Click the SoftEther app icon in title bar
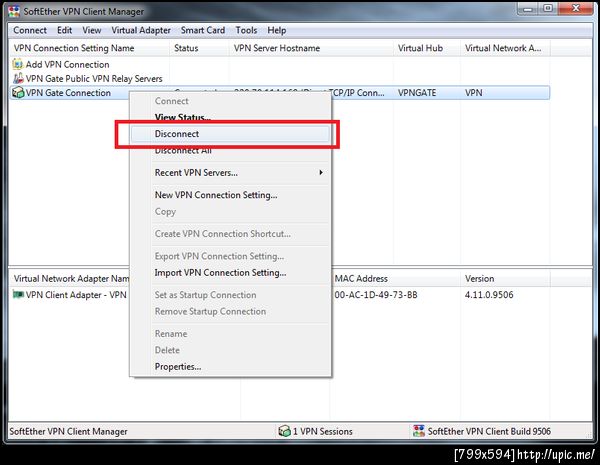600x465 pixels. 14,11
